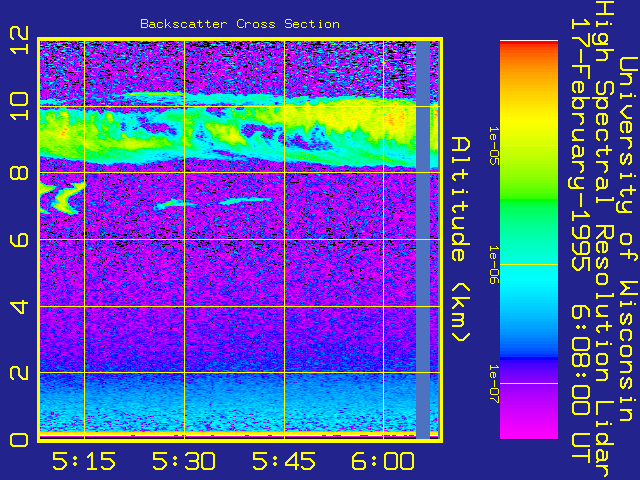Click the 5:30 time axis label
Viewport: 640px width, 480px height.
click(x=184, y=461)
